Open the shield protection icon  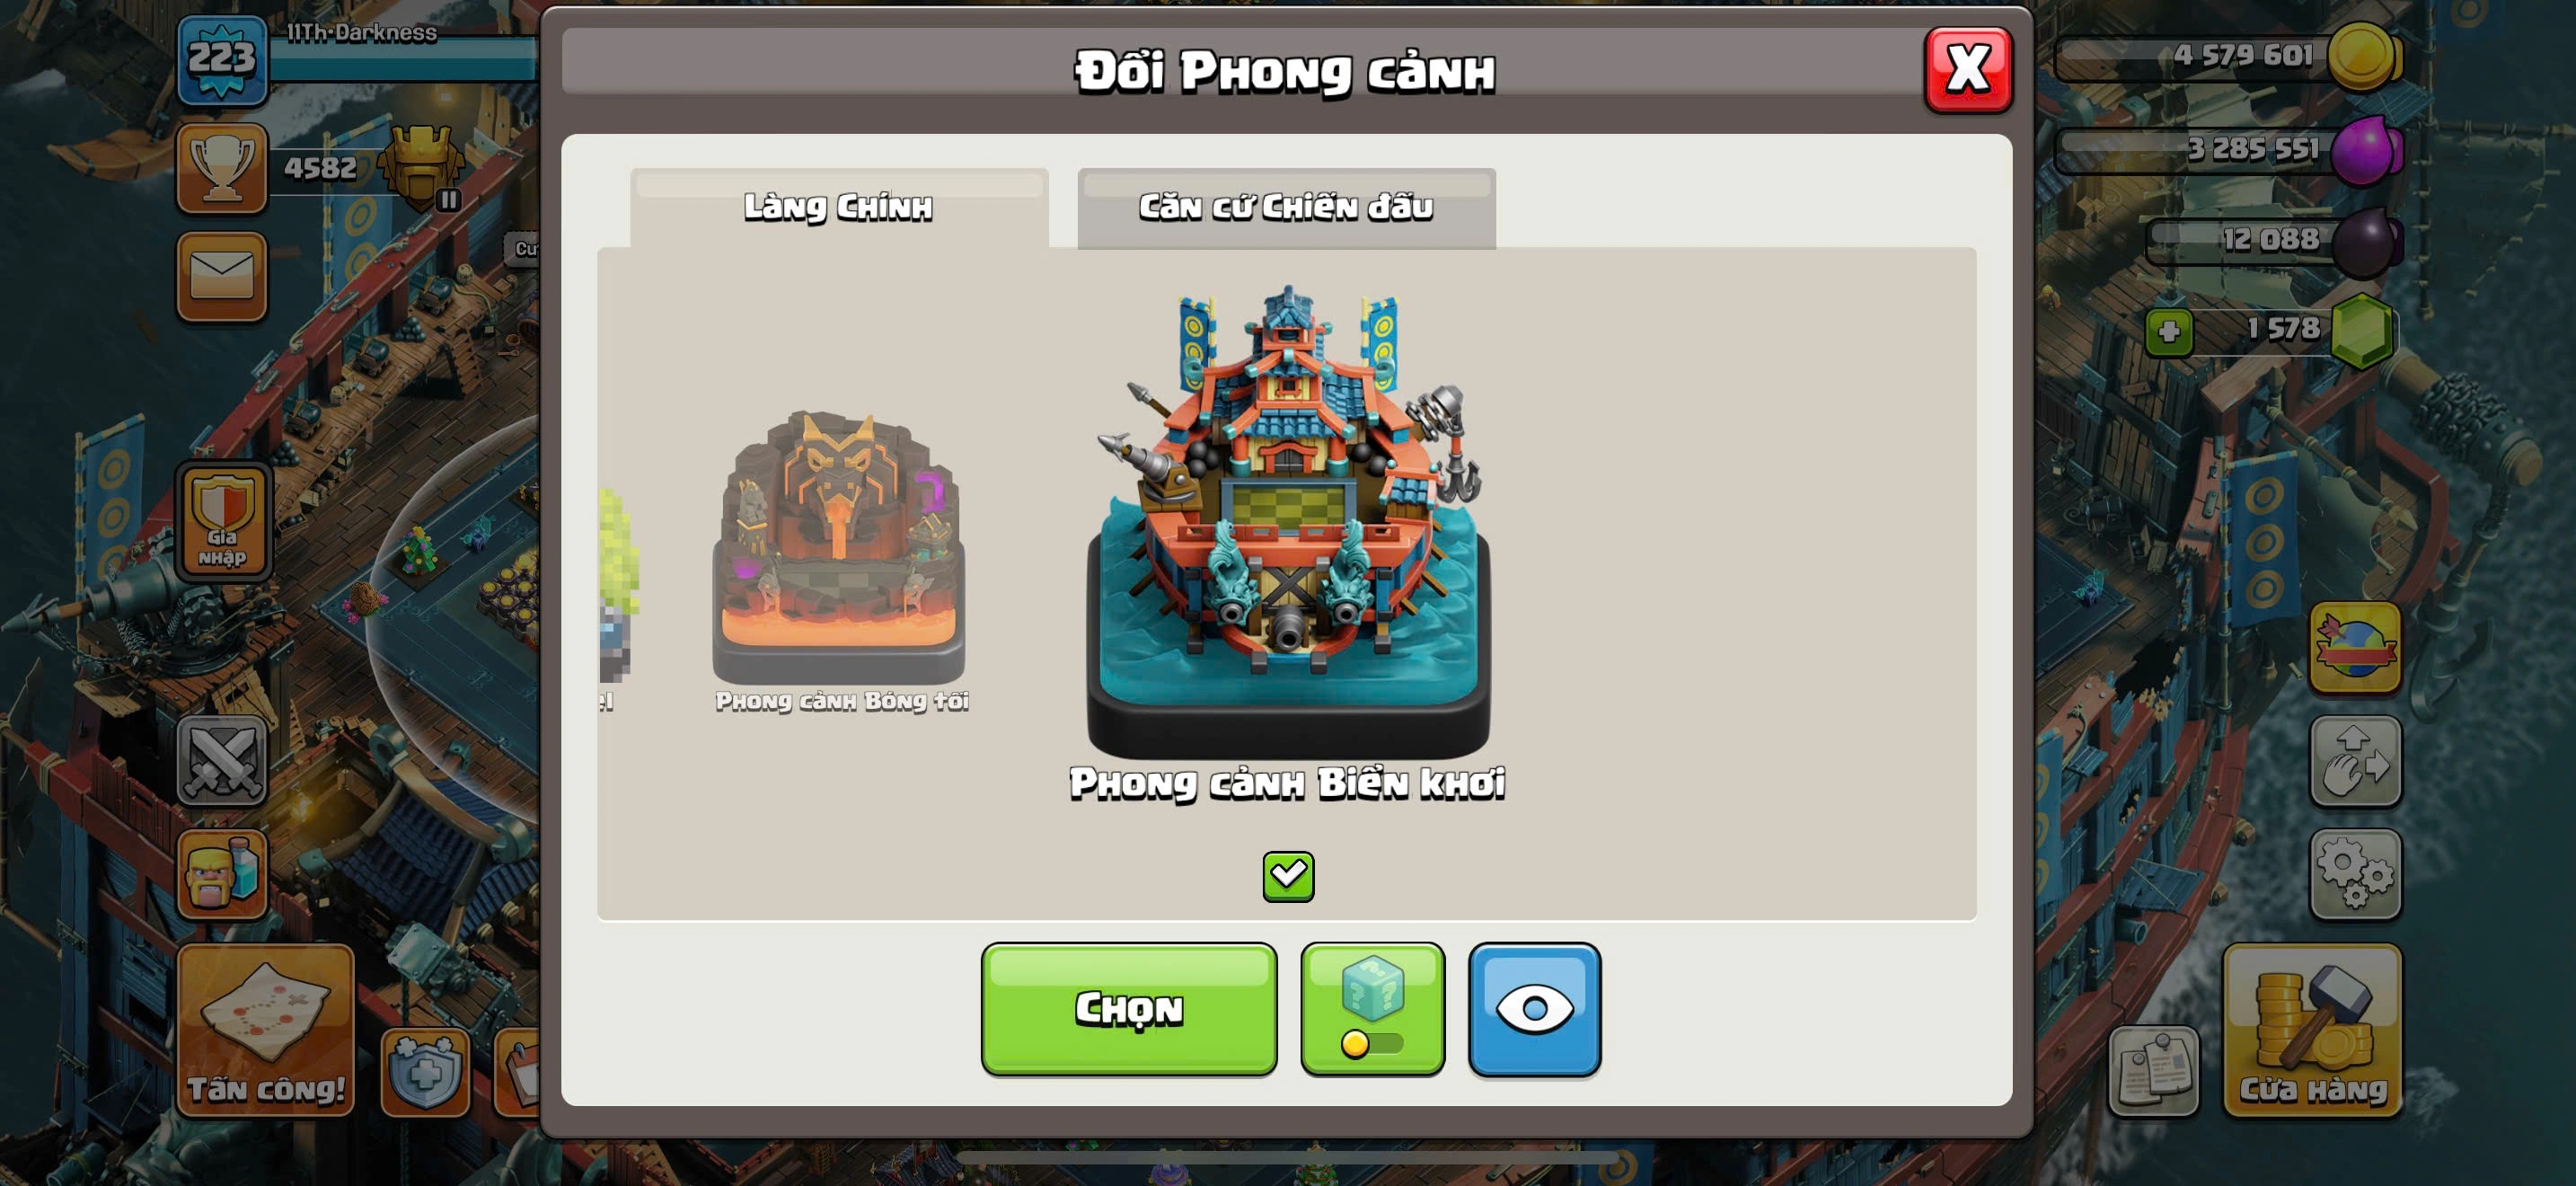coord(425,1072)
